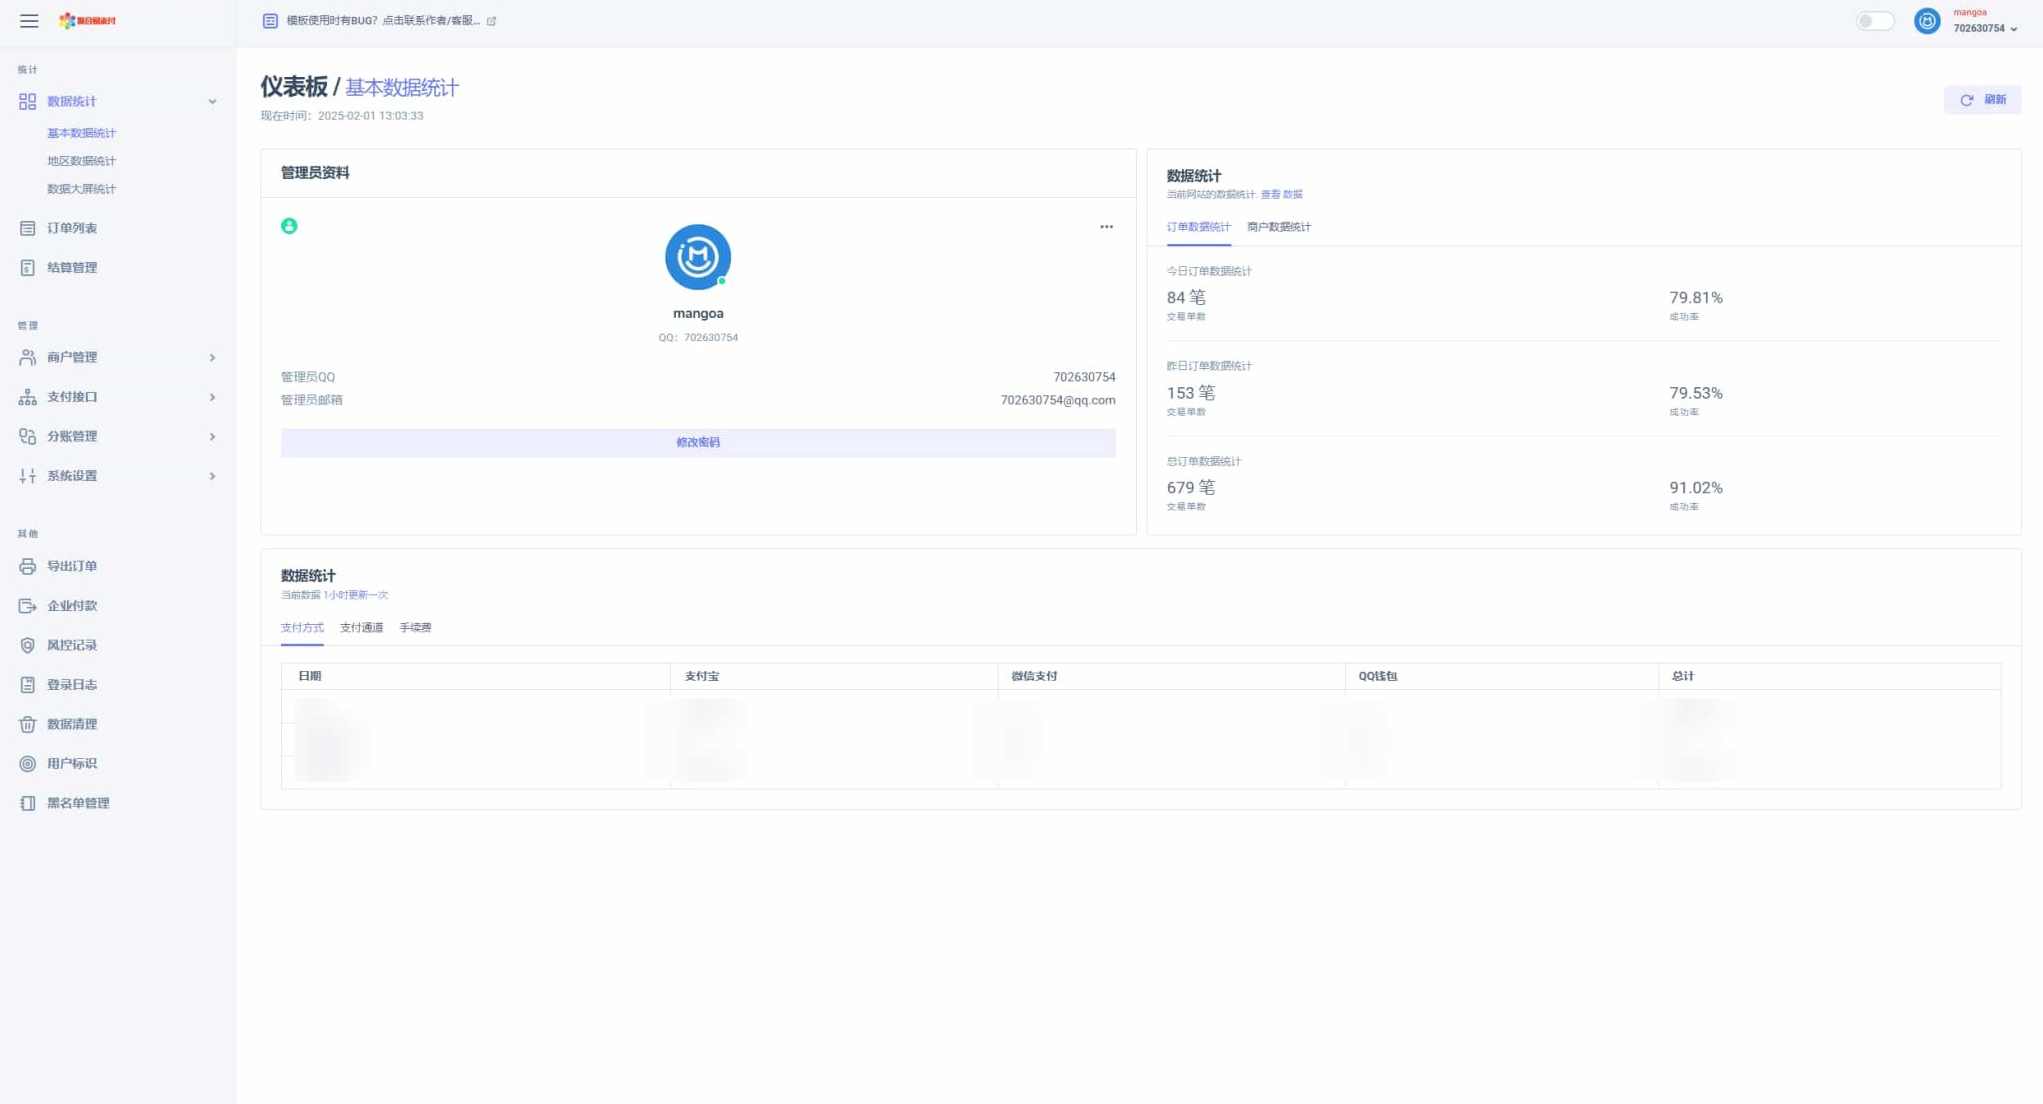The image size is (2043, 1104).
Task: Click the mangoa avatar in the admin card
Action: (697, 257)
